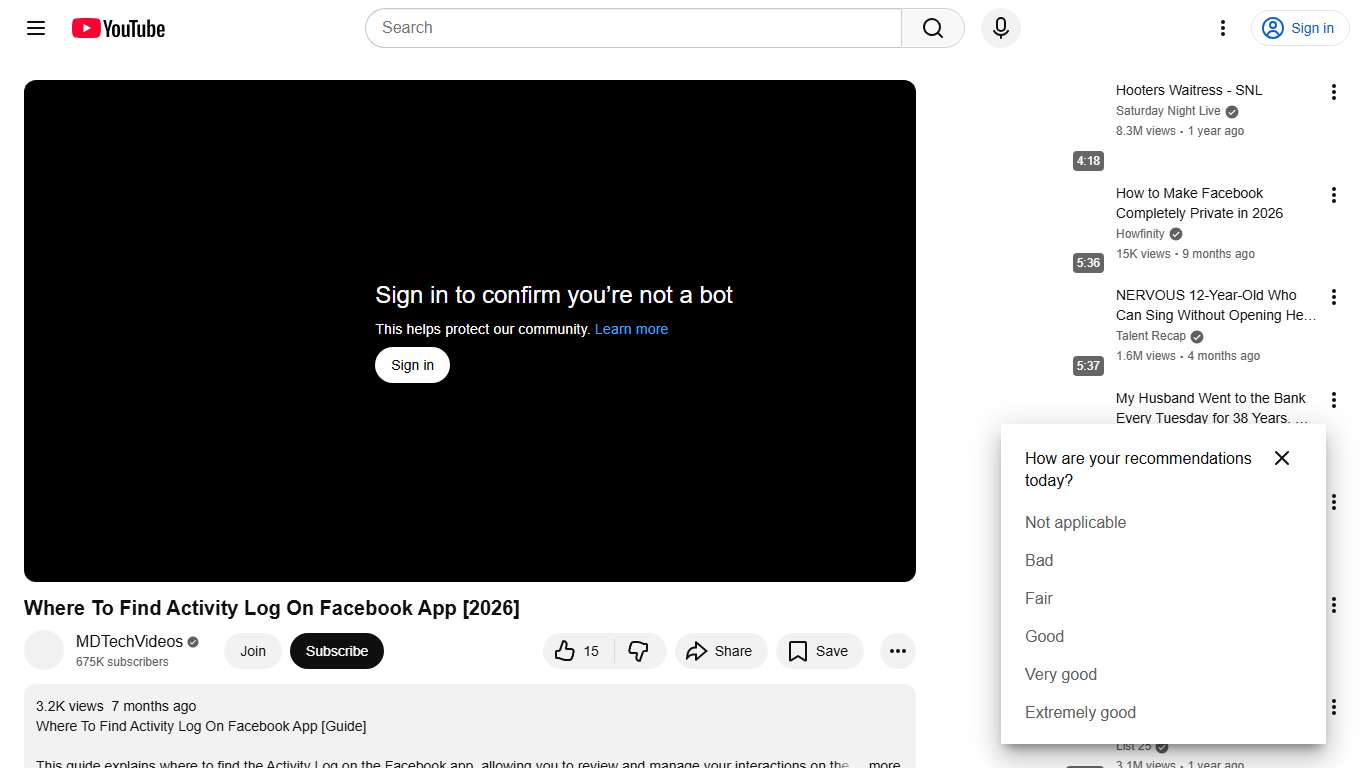The height and width of the screenshot is (768, 1366).
Task: Open the Sign in account icon top right
Action: point(1300,28)
